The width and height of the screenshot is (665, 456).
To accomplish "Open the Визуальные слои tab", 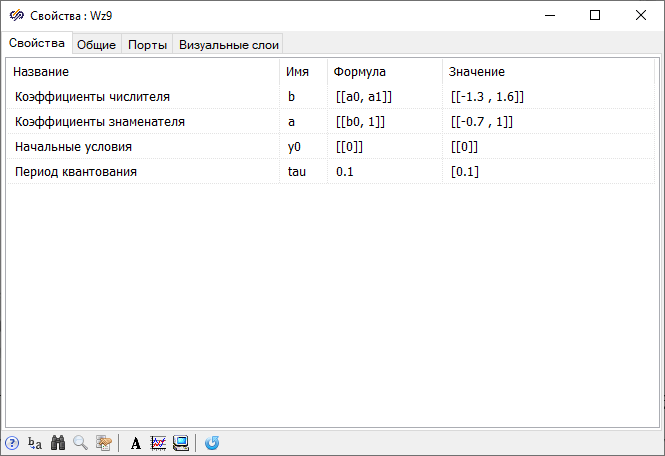I will 229,44.
